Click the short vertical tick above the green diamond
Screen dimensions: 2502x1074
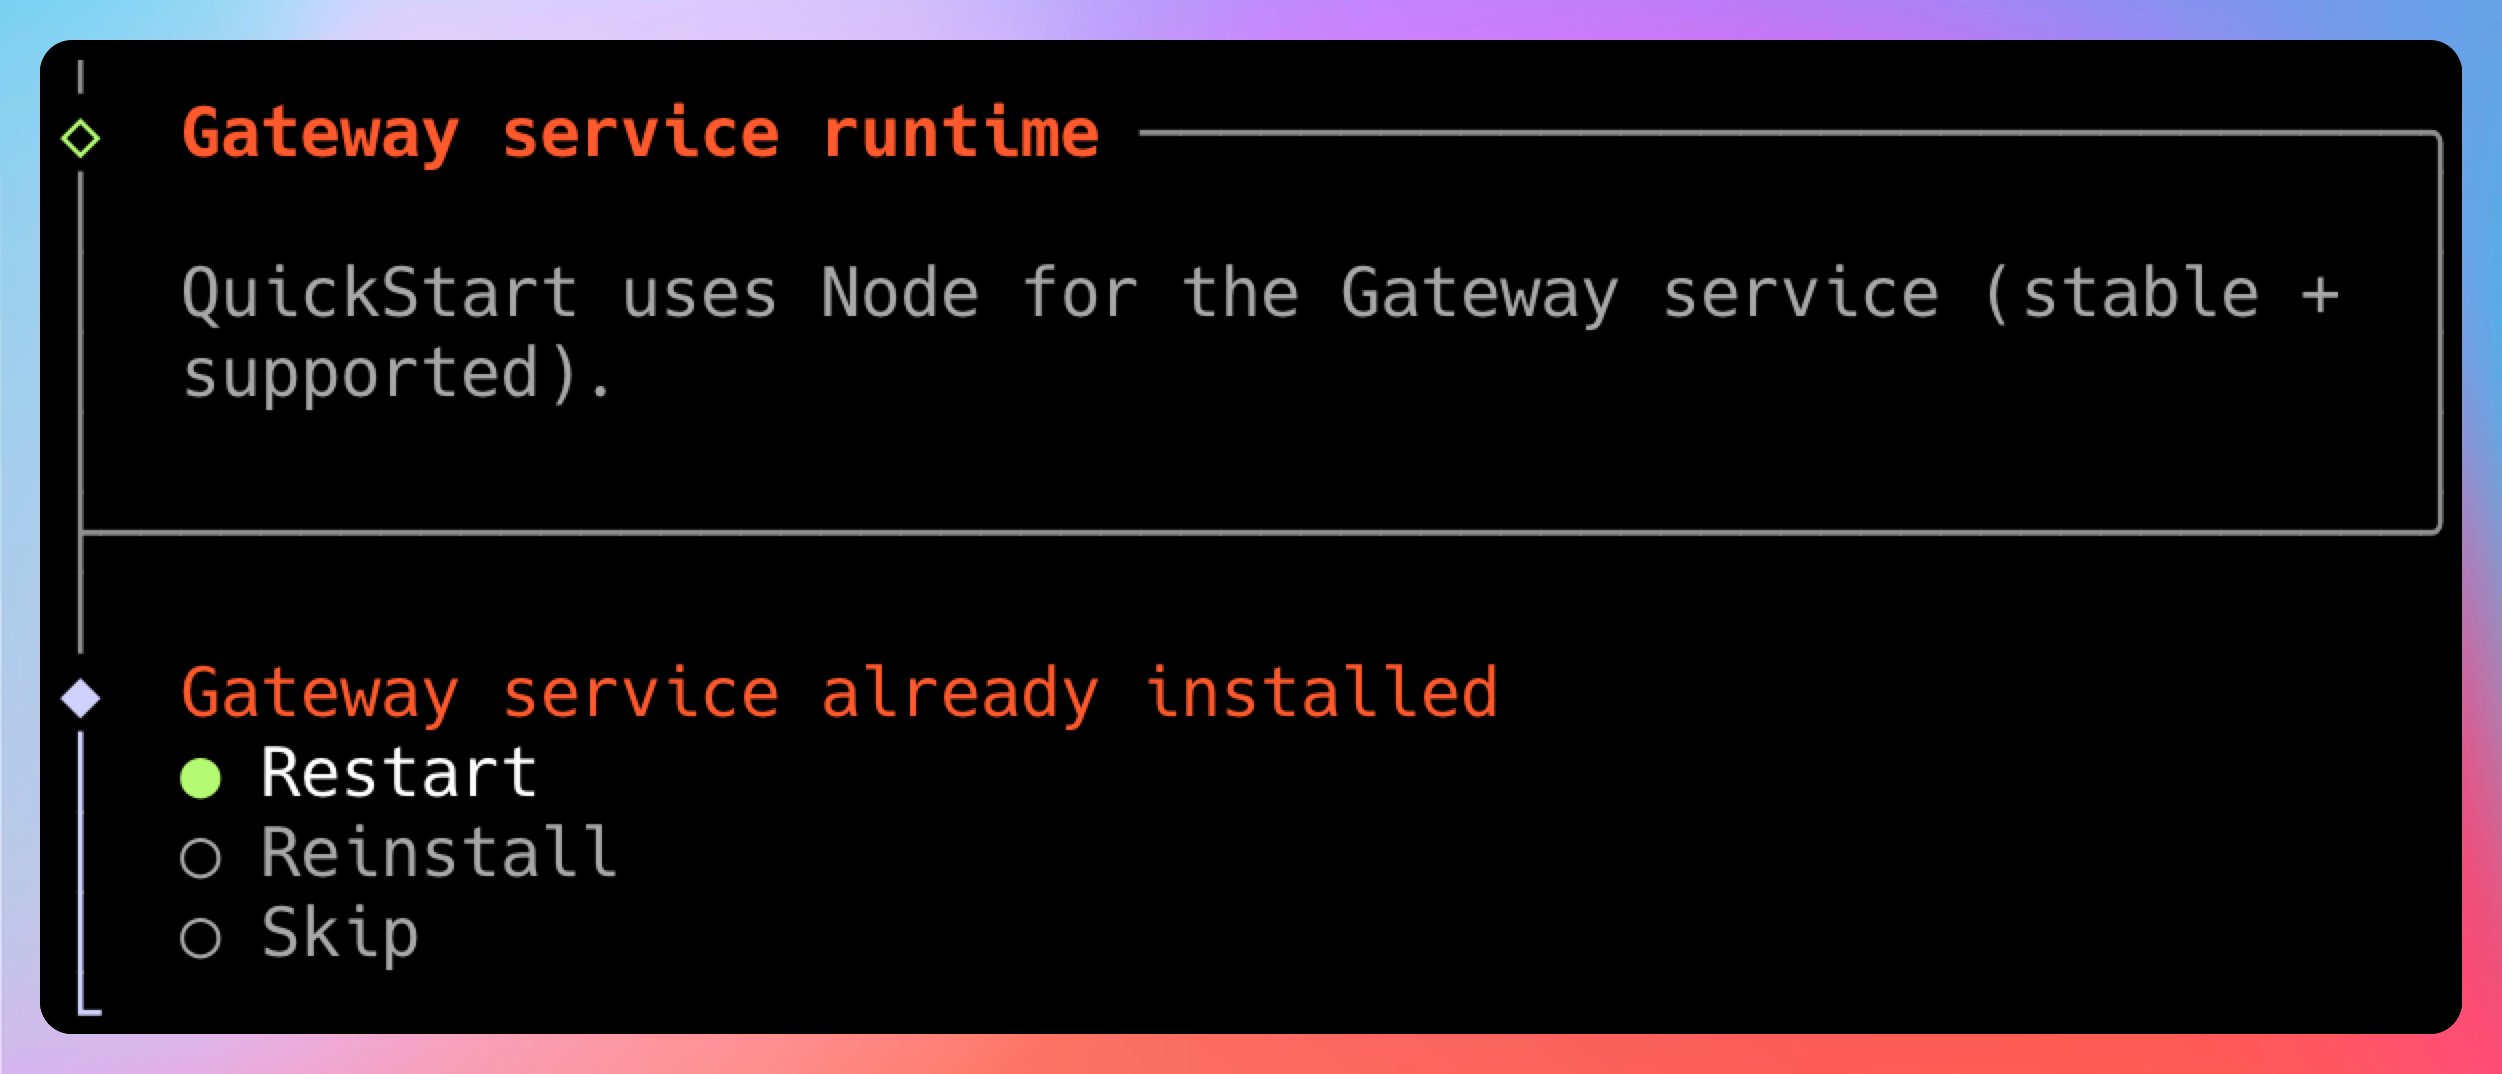pos(80,76)
